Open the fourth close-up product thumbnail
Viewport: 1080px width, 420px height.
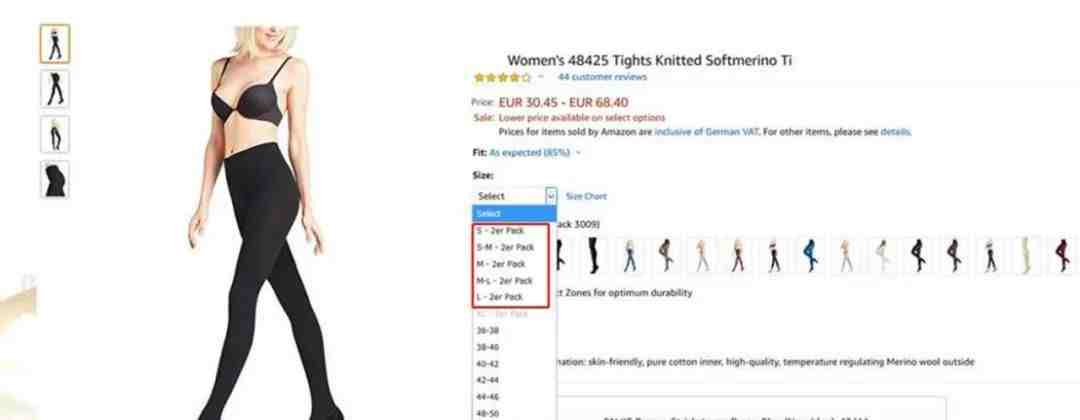click(x=54, y=180)
